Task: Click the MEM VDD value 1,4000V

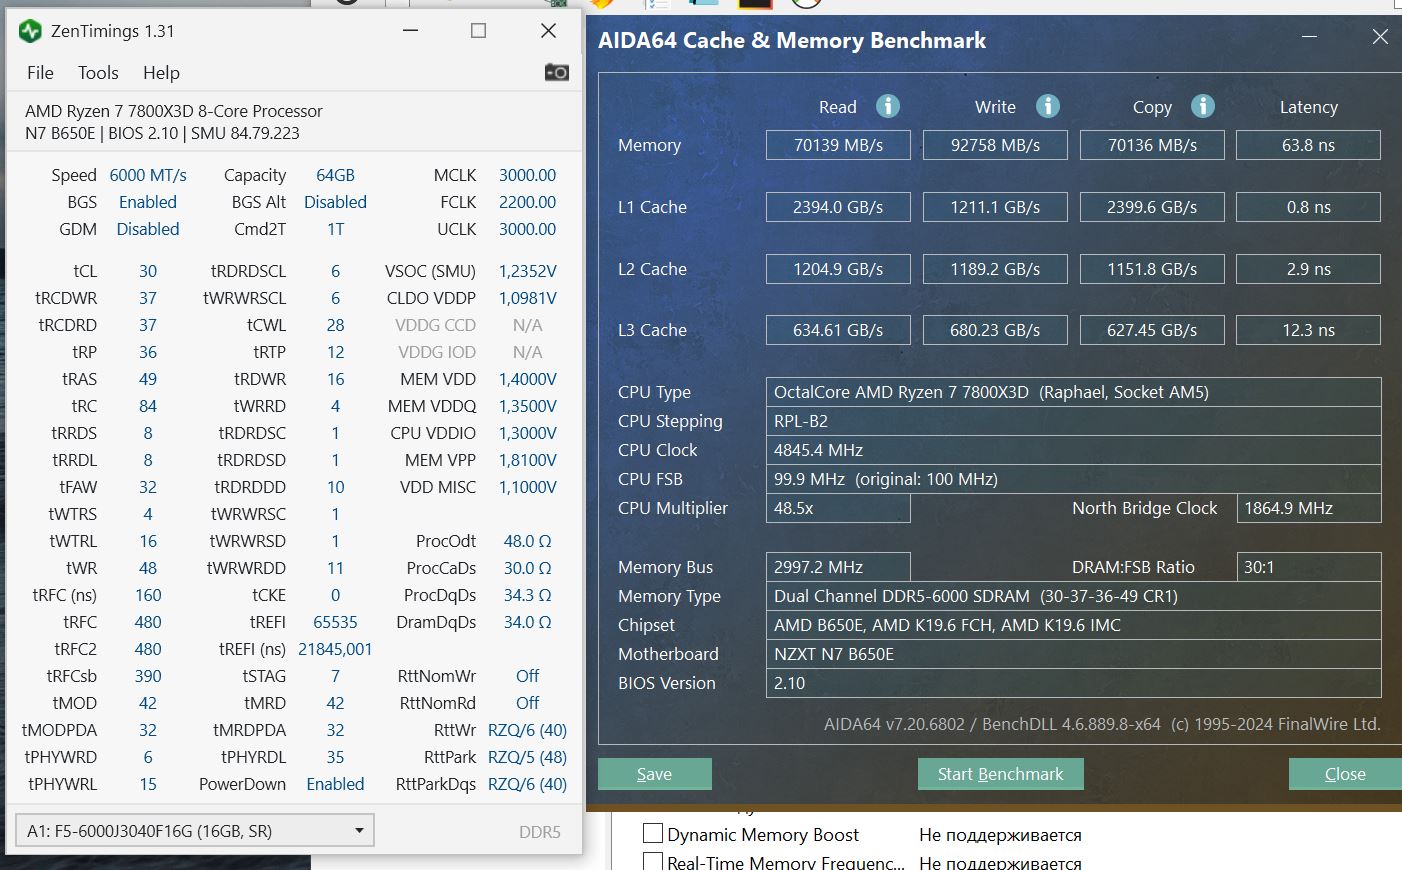Action: point(527,379)
